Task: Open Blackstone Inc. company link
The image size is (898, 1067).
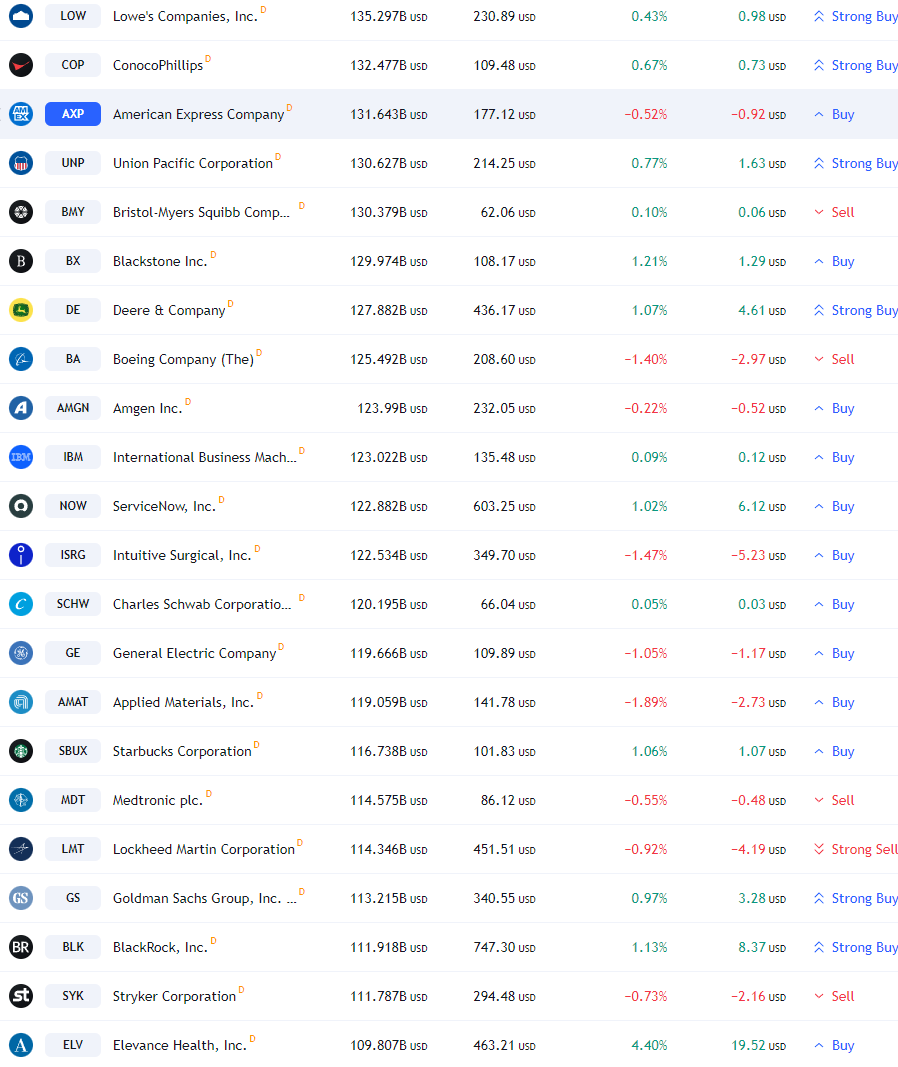Action: [x=160, y=261]
